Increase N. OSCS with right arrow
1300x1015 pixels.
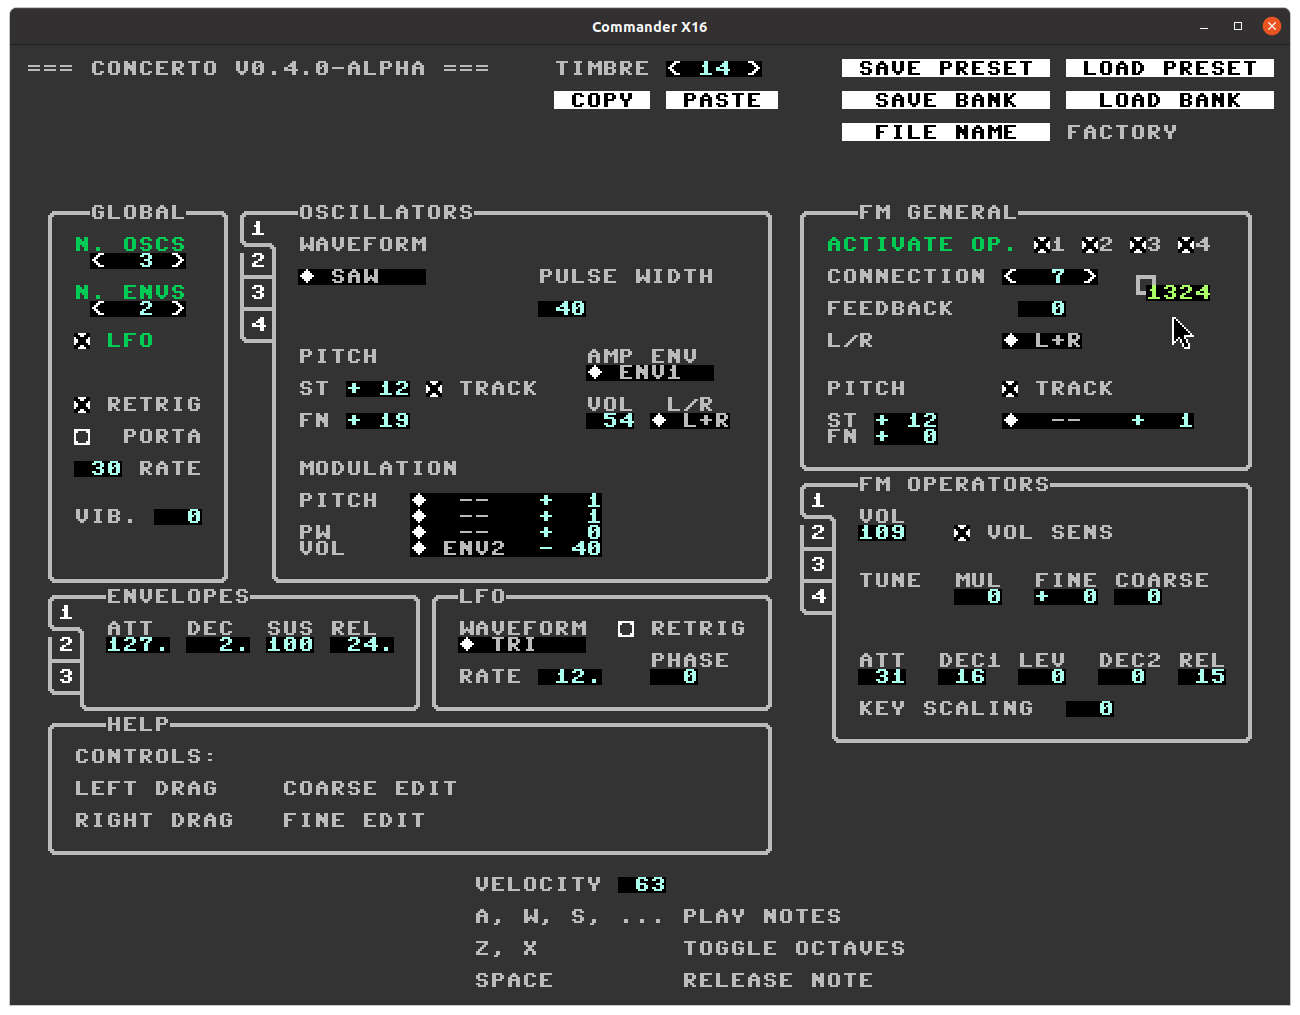[178, 260]
